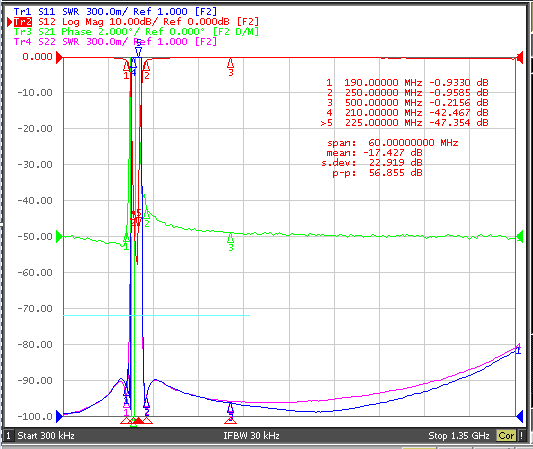Click the Cor correction status indicator
This screenshot has height=449, width=533.
tap(506, 435)
